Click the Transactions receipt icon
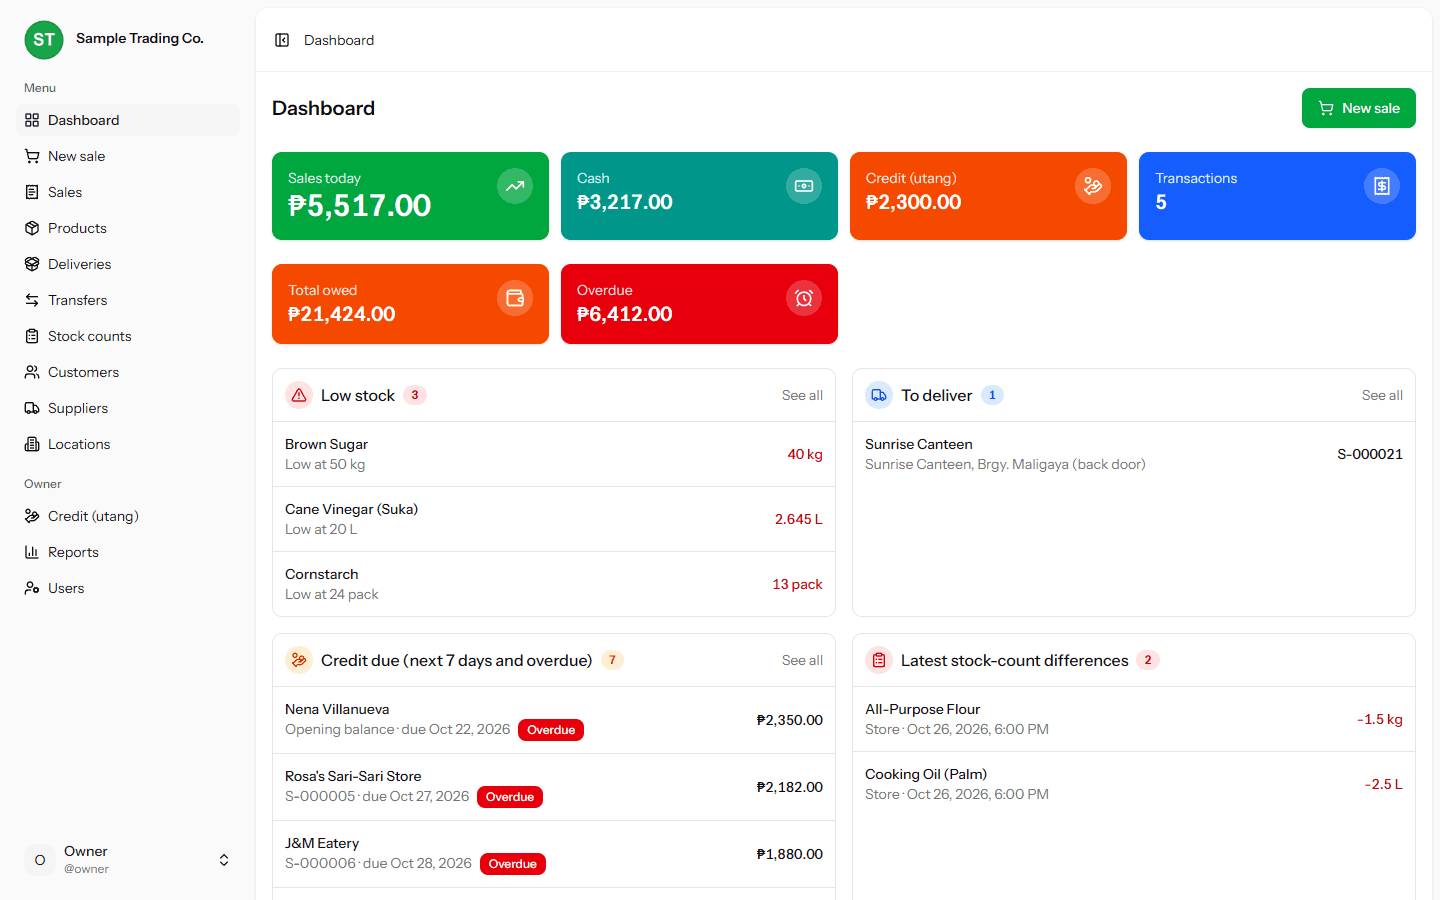Viewport: 1440px width, 900px height. [1382, 186]
